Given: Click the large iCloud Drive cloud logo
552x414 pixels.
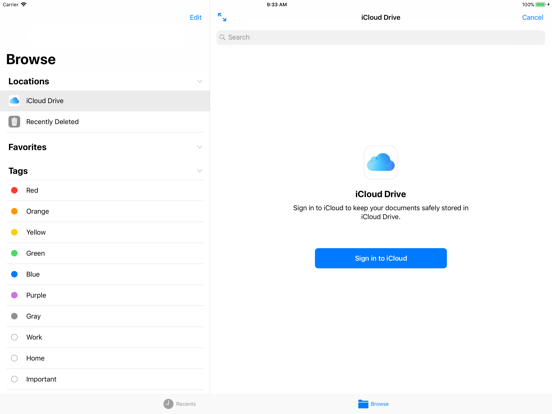Looking at the screenshot, I should 381,162.
